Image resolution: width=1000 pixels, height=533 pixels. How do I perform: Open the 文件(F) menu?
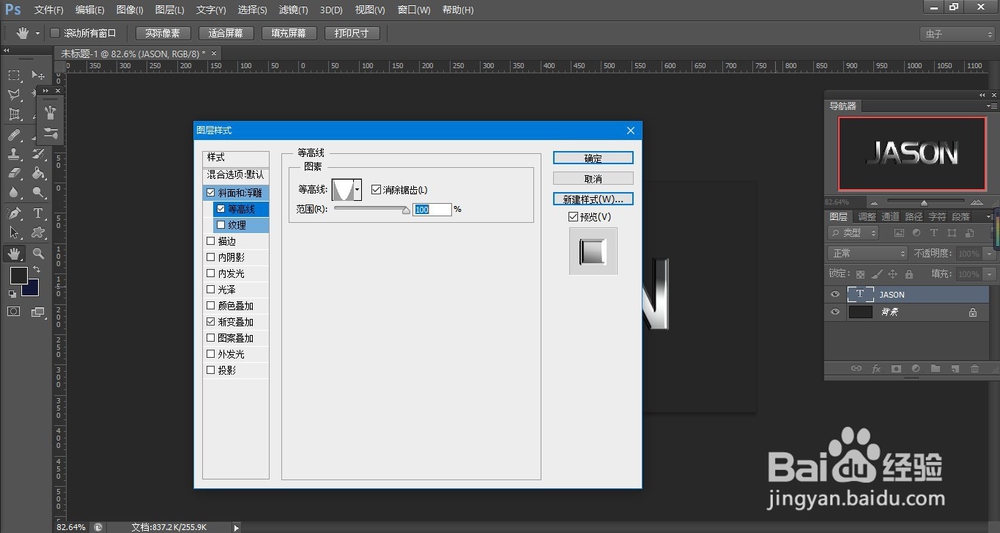(48, 10)
